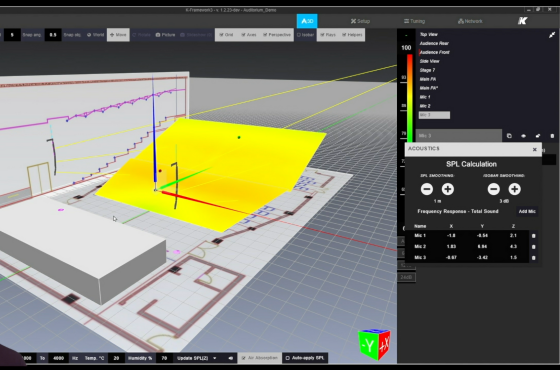The image size is (560, 370).
Task: Click the Picture camera tool
Action: point(165,35)
